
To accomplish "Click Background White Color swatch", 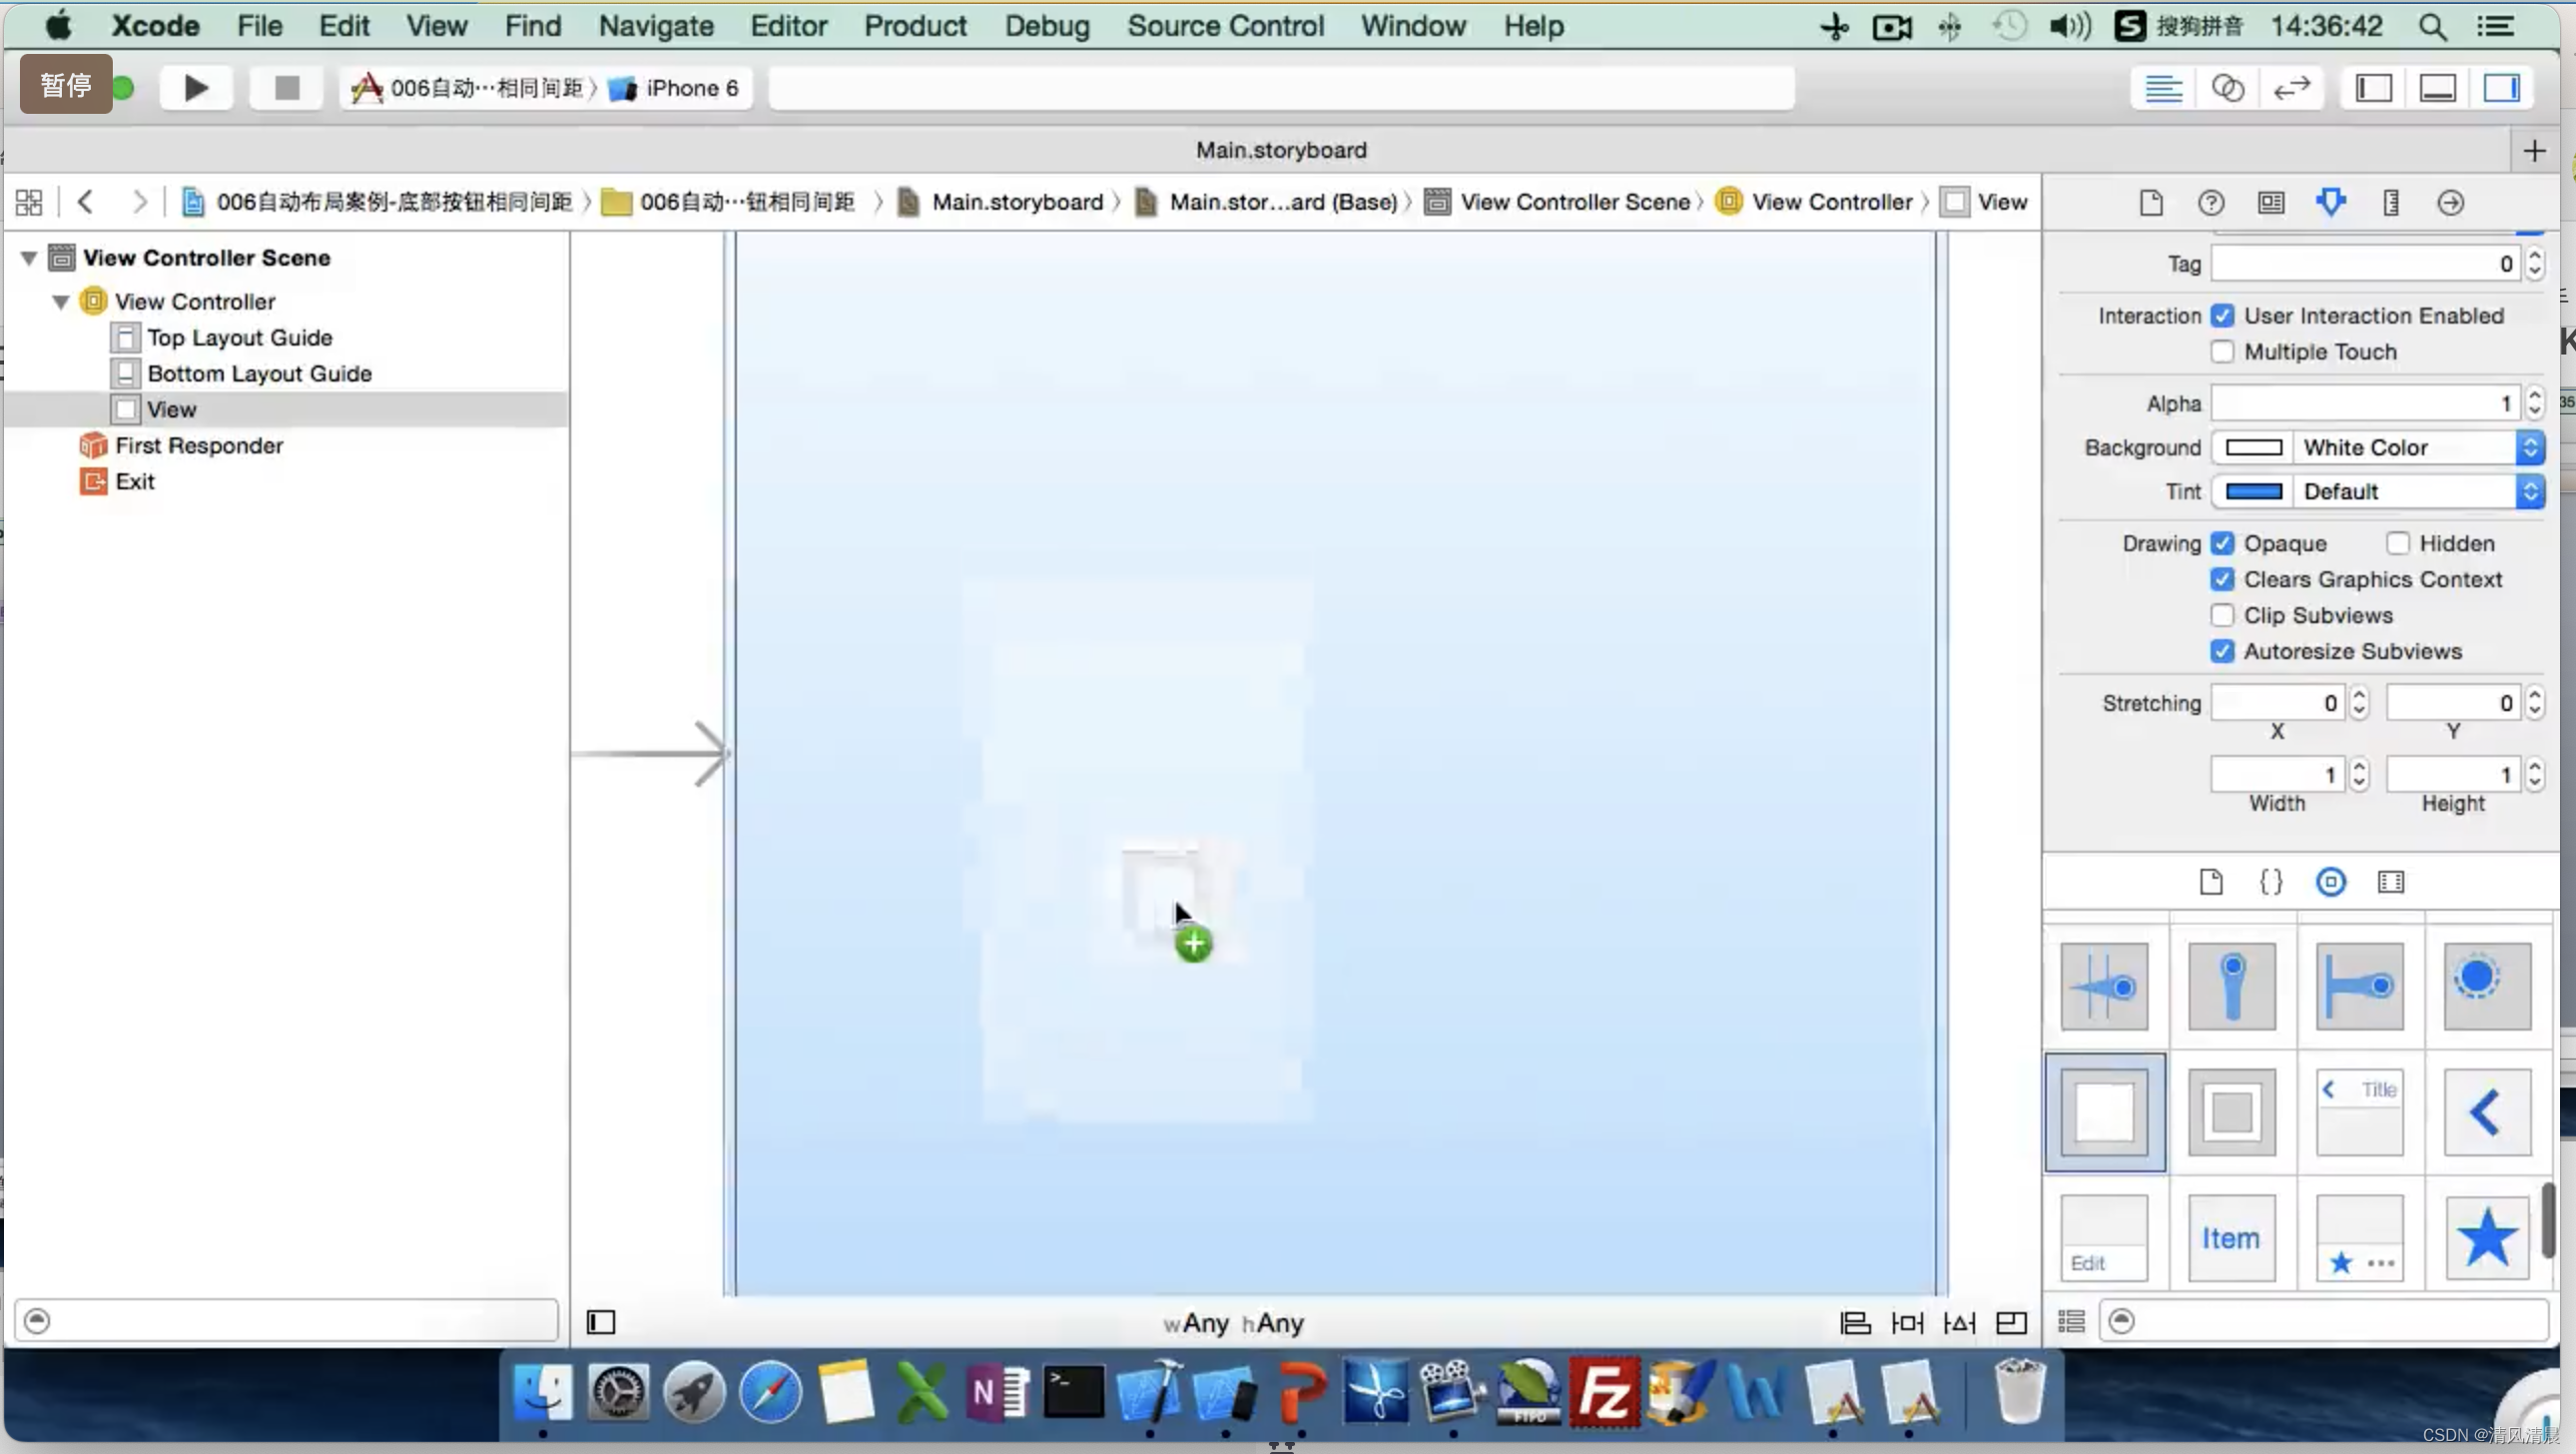I will (2254, 445).
